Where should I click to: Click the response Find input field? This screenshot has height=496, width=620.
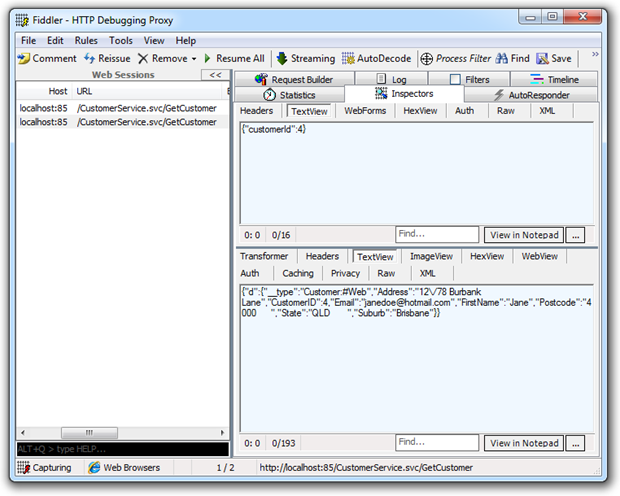click(437, 442)
